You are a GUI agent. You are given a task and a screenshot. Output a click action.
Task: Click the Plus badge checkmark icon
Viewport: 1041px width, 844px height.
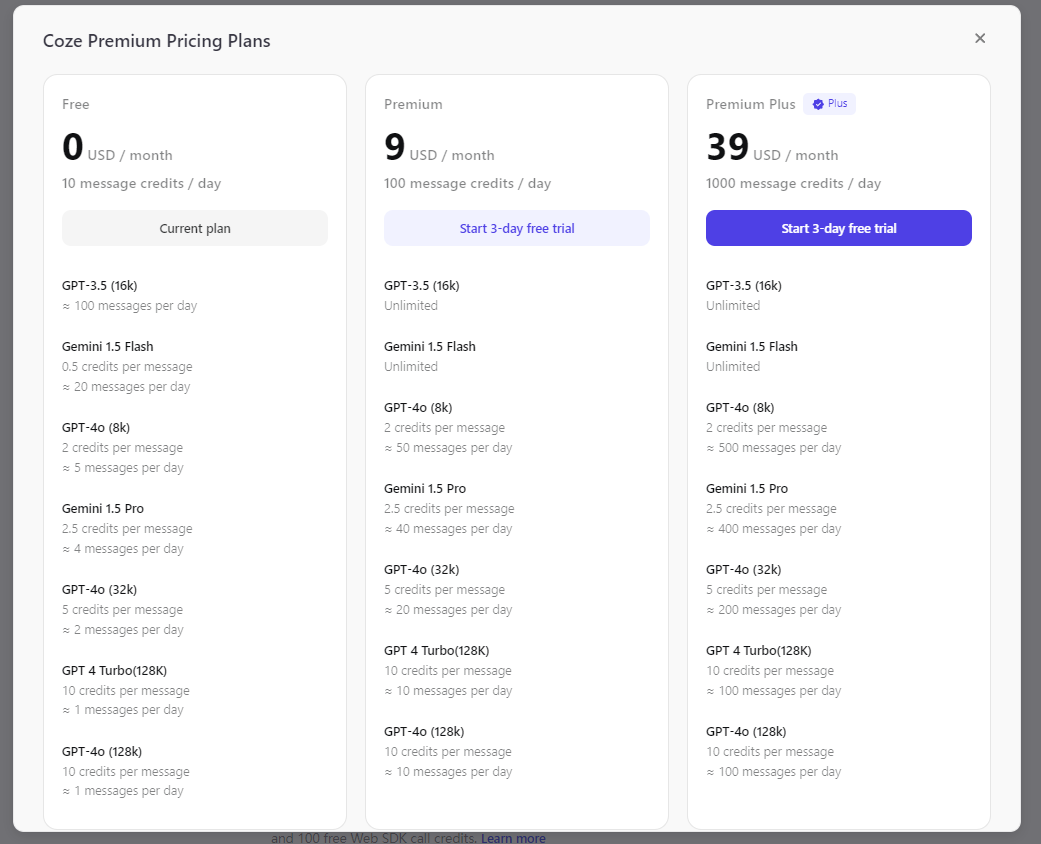pyautogui.click(x=818, y=104)
